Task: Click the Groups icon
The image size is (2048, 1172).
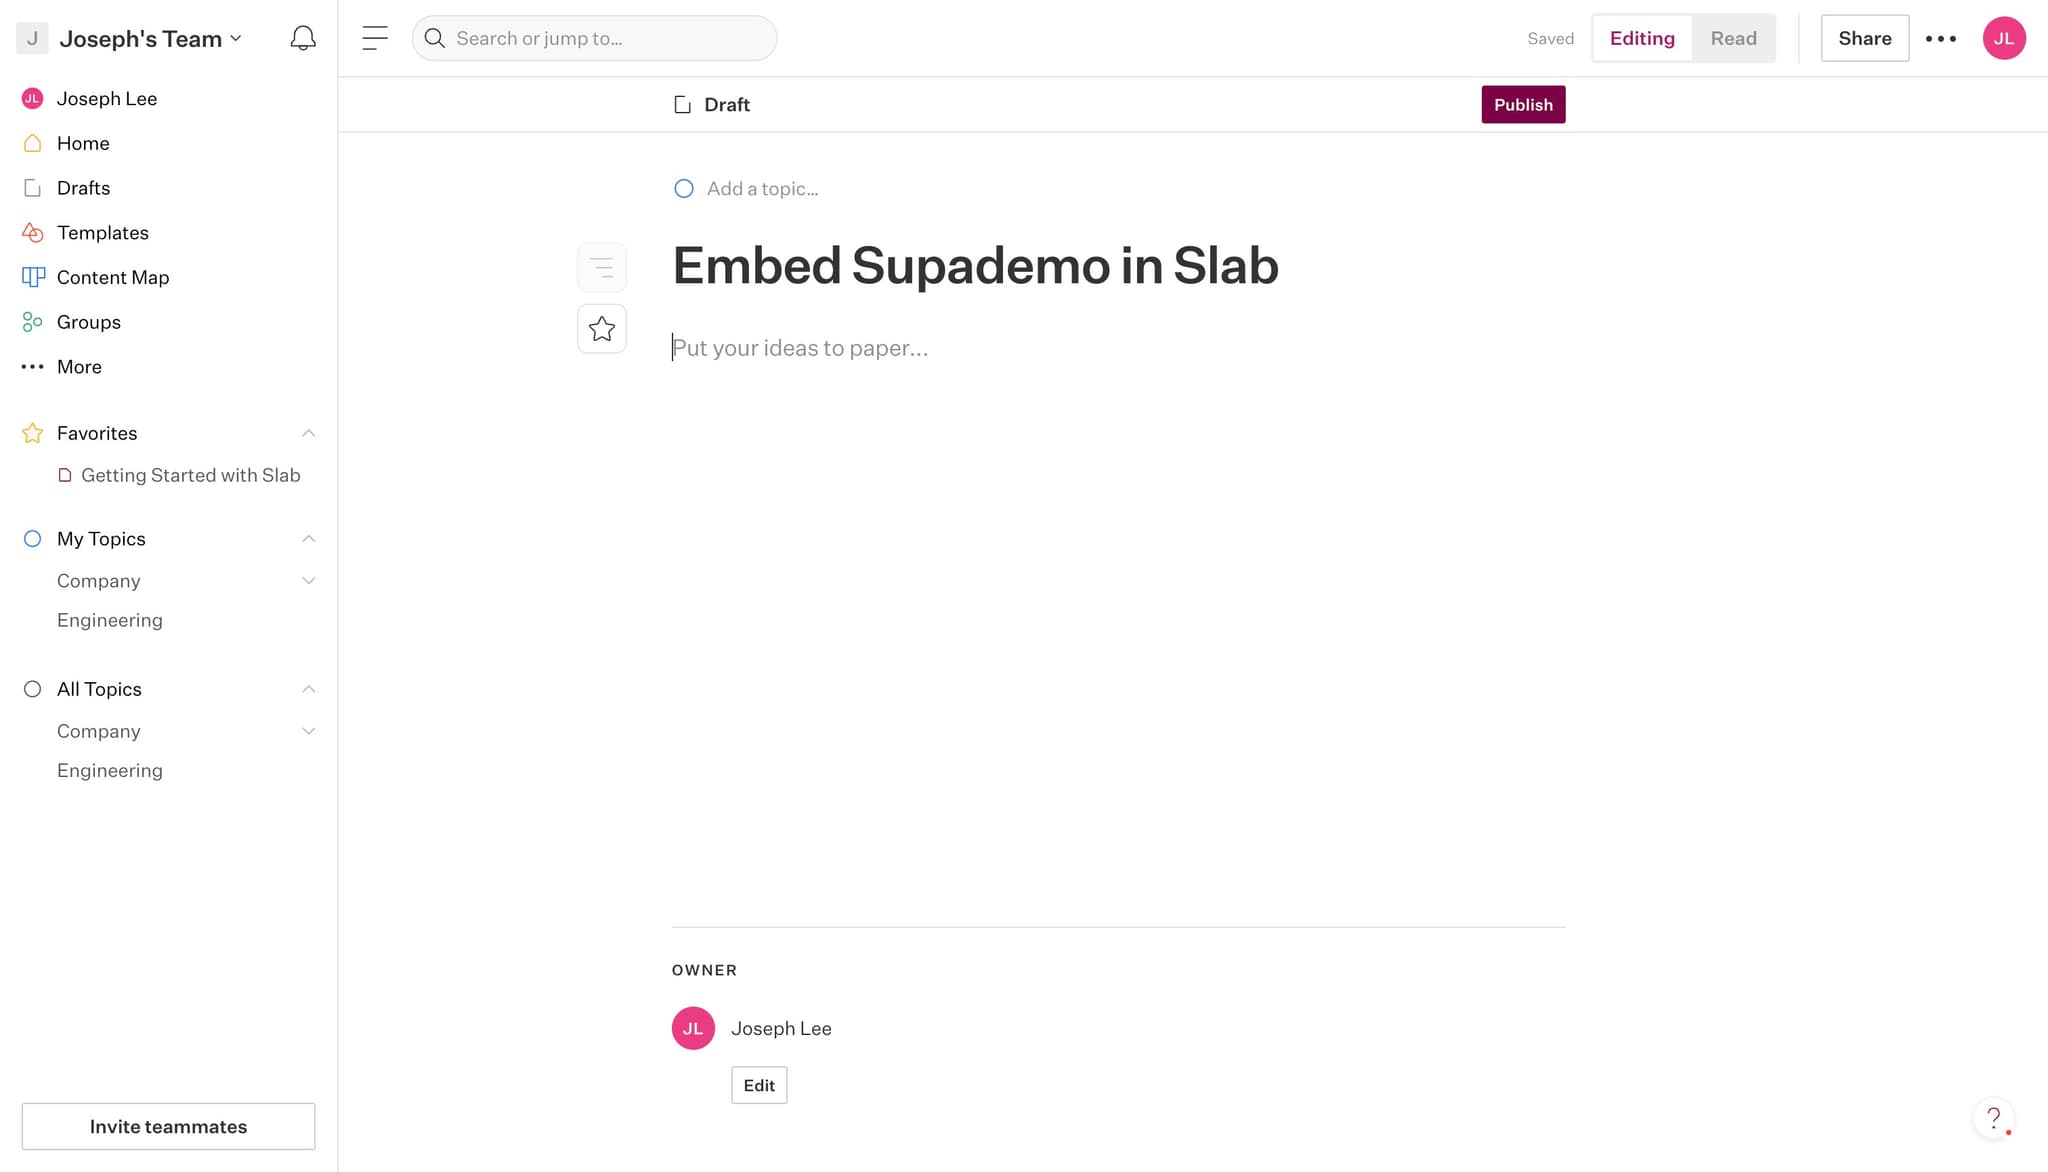Action: point(32,321)
